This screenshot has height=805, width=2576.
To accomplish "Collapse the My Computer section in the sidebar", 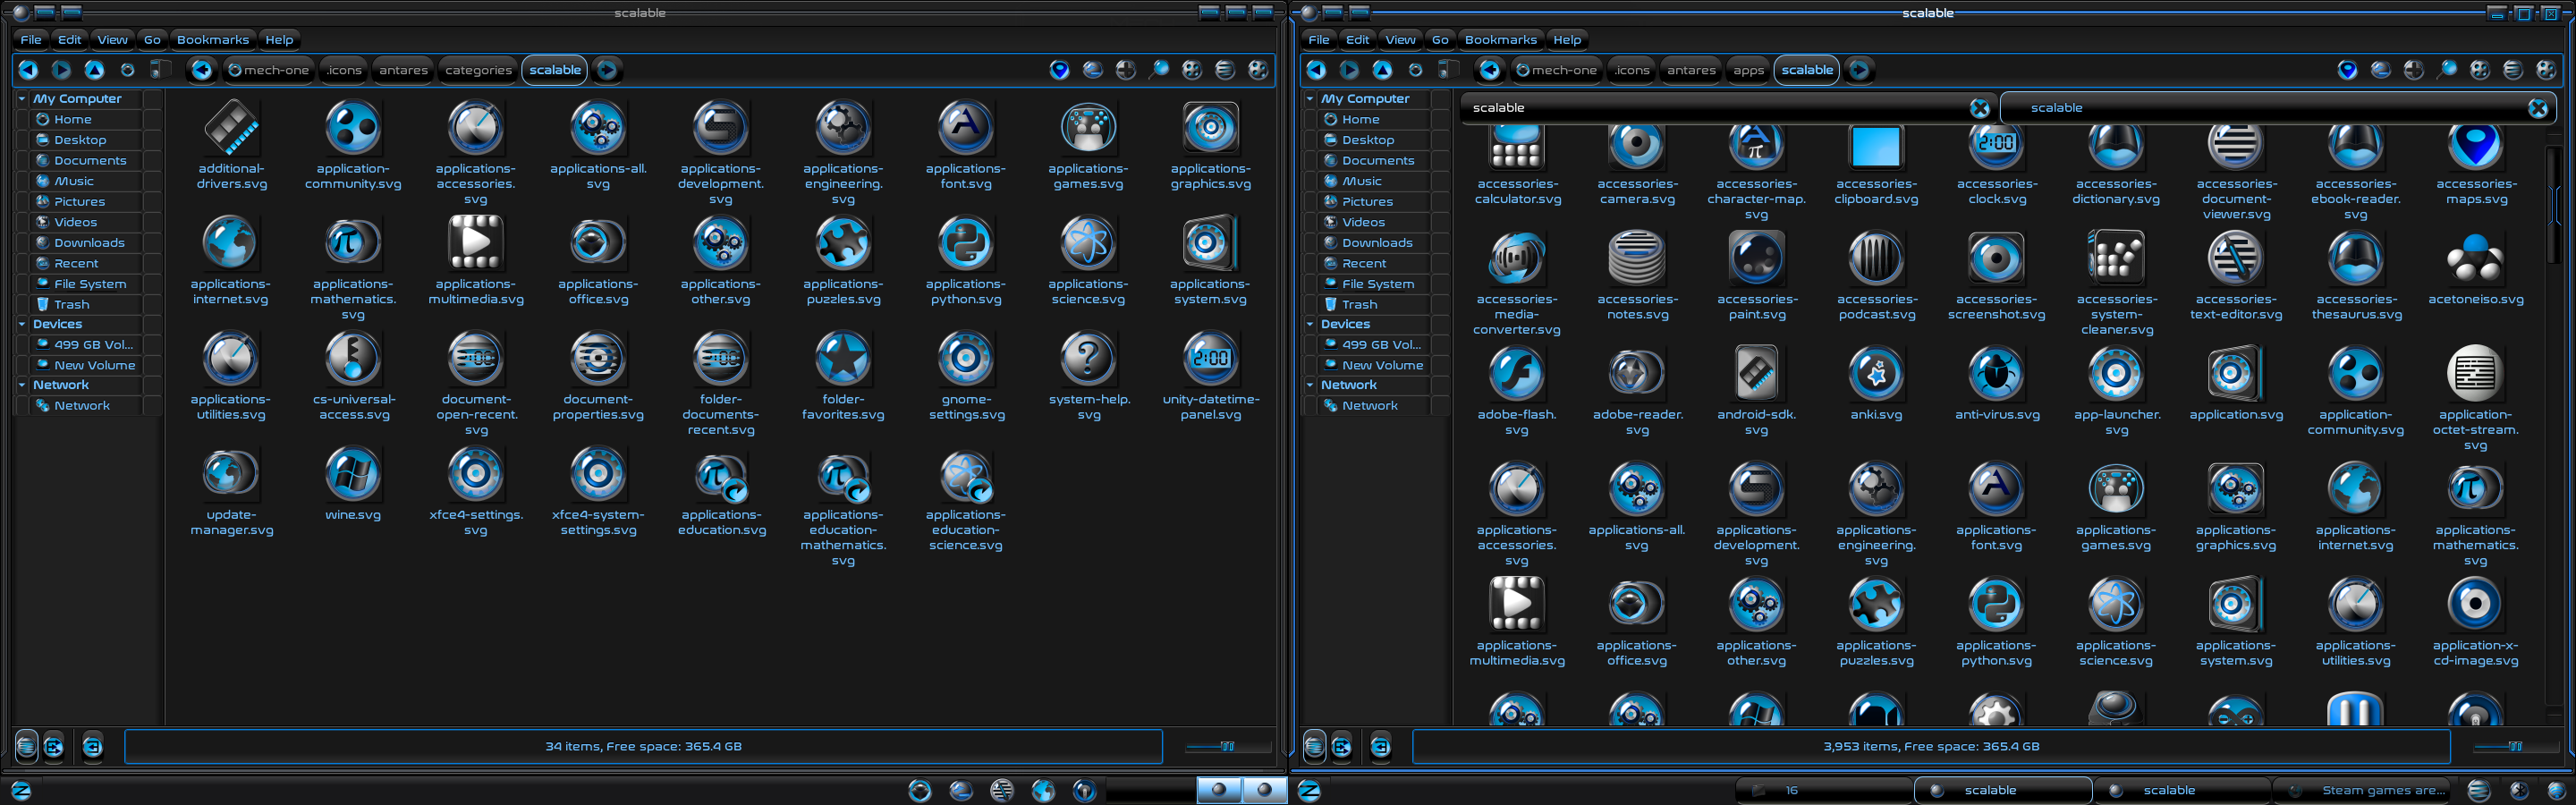I will point(21,98).
